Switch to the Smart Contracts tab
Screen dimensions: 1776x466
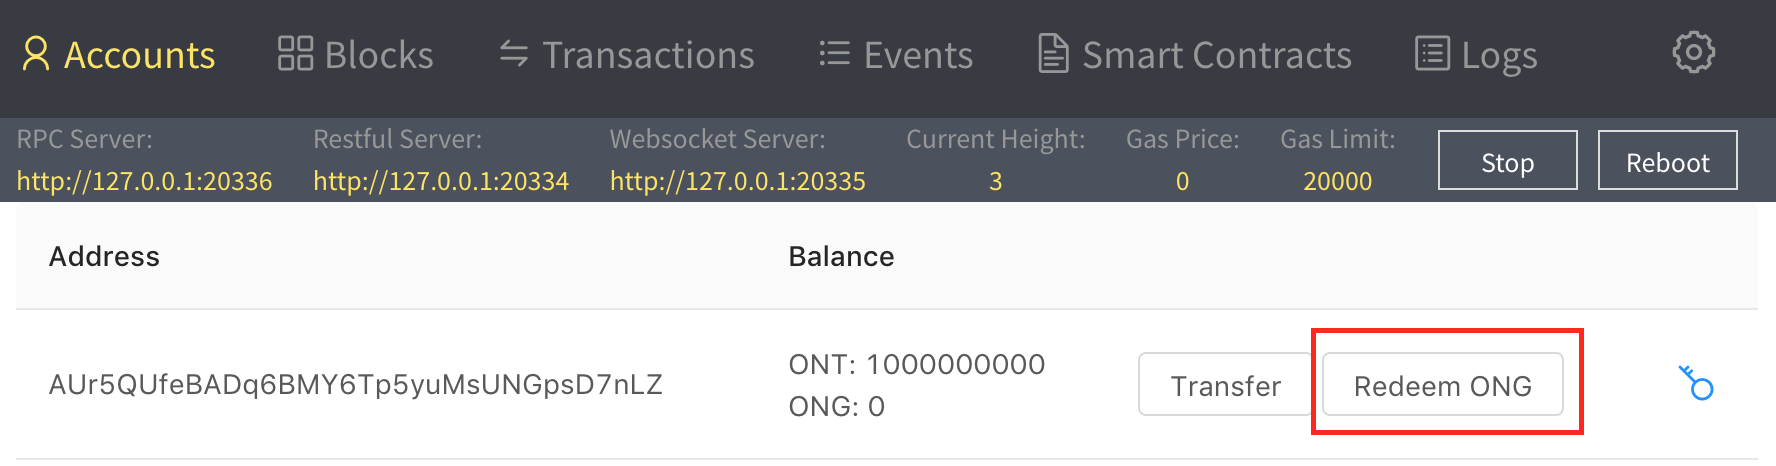click(1216, 55)
